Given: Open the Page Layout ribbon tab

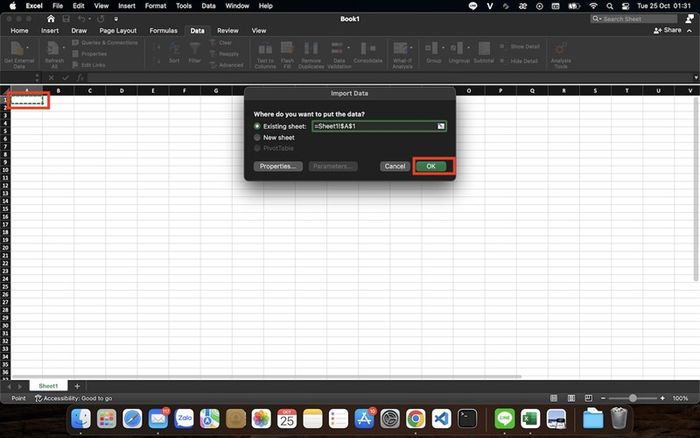Looking at the screenshot, I should [x=117, y=31].
